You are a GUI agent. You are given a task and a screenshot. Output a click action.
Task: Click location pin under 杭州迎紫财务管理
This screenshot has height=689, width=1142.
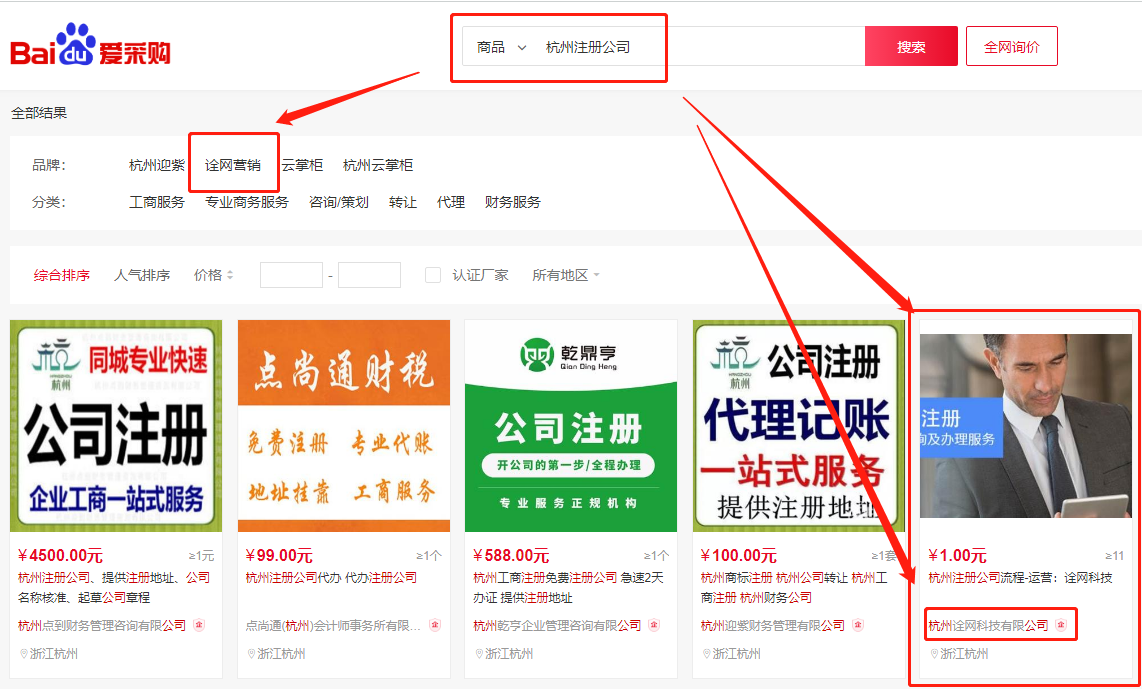706,654
